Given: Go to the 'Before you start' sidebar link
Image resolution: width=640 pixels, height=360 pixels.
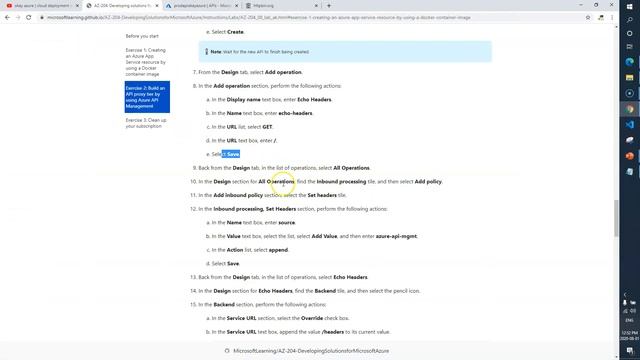Looking at the screenshot, I should [x=142, y=36].
